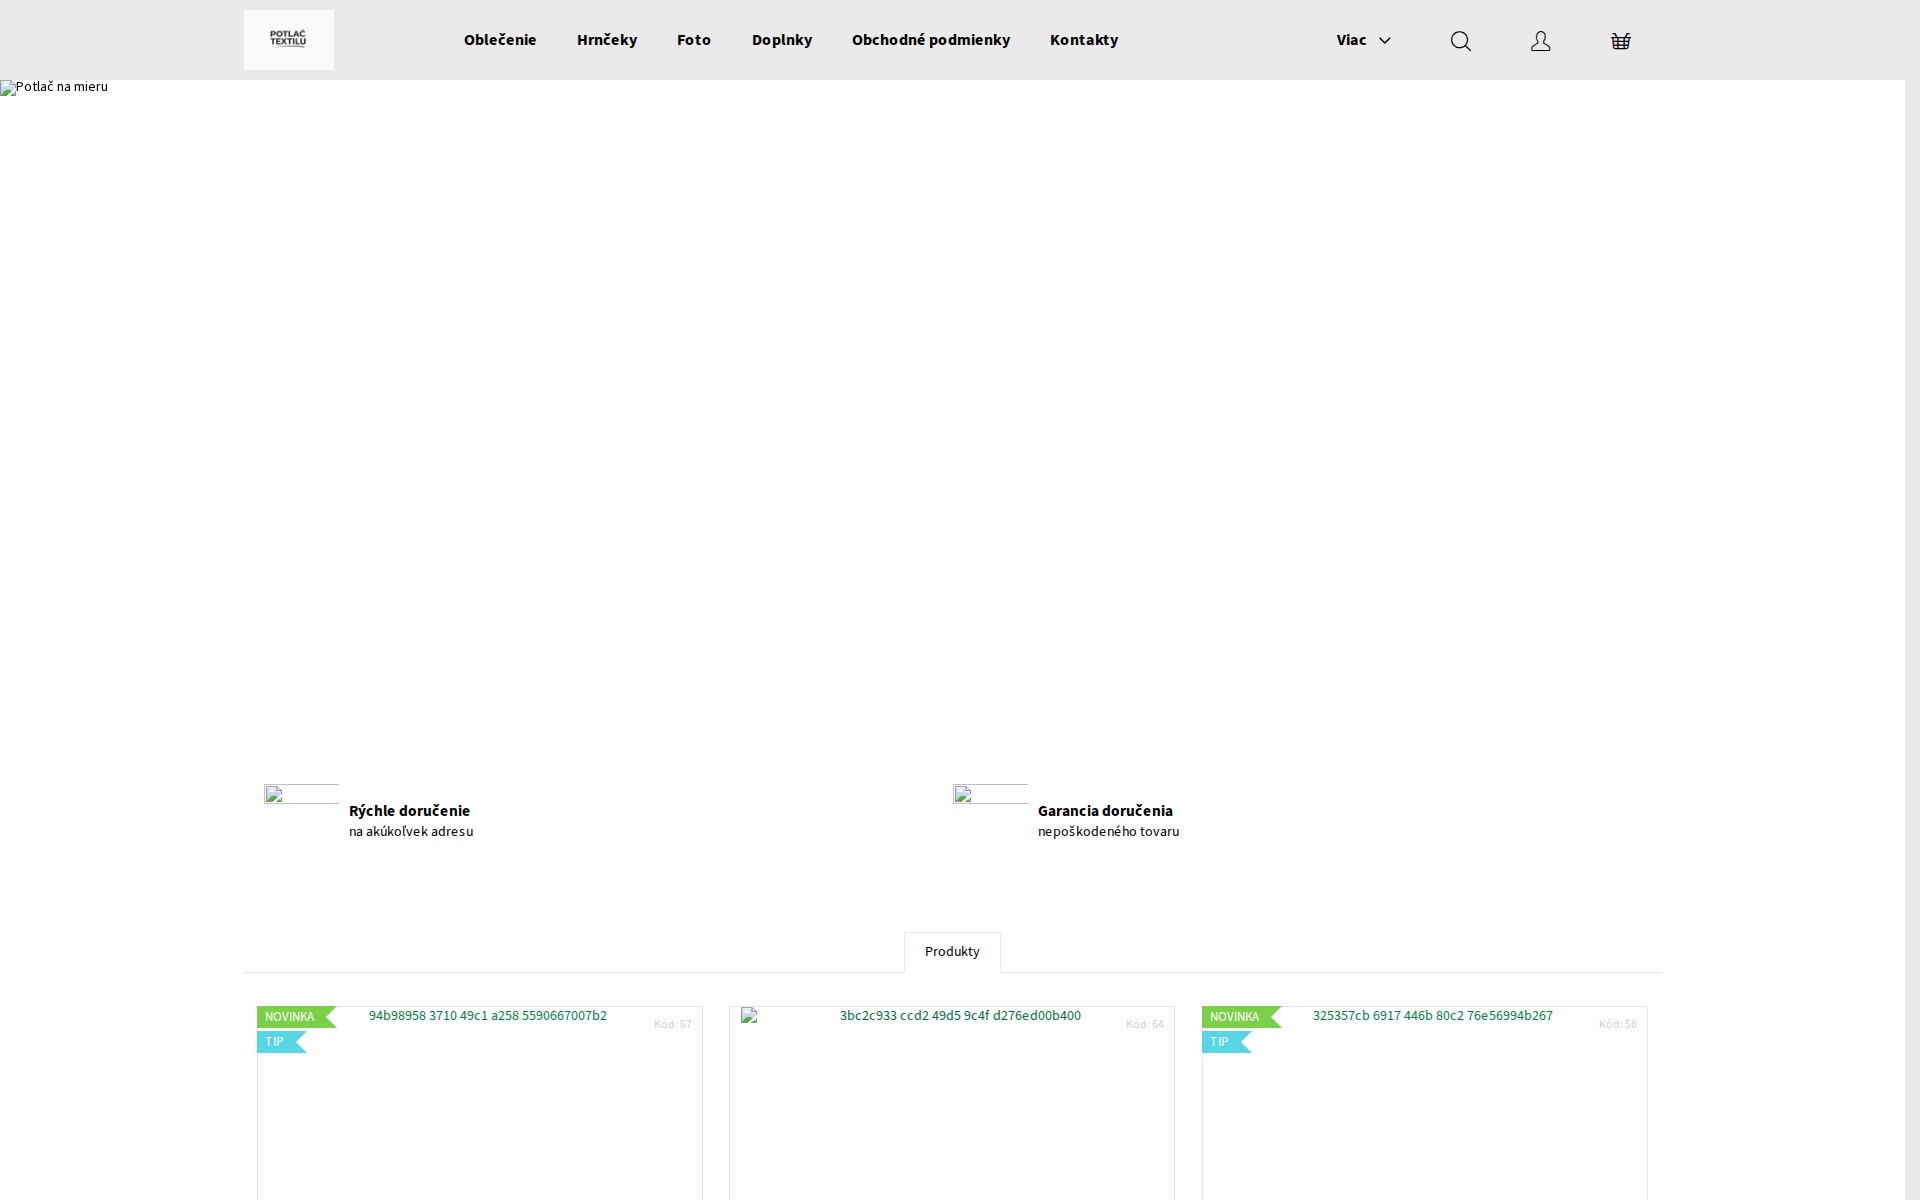
Task: Open the Oblečenie menu category
Action: tap(500, 40)
